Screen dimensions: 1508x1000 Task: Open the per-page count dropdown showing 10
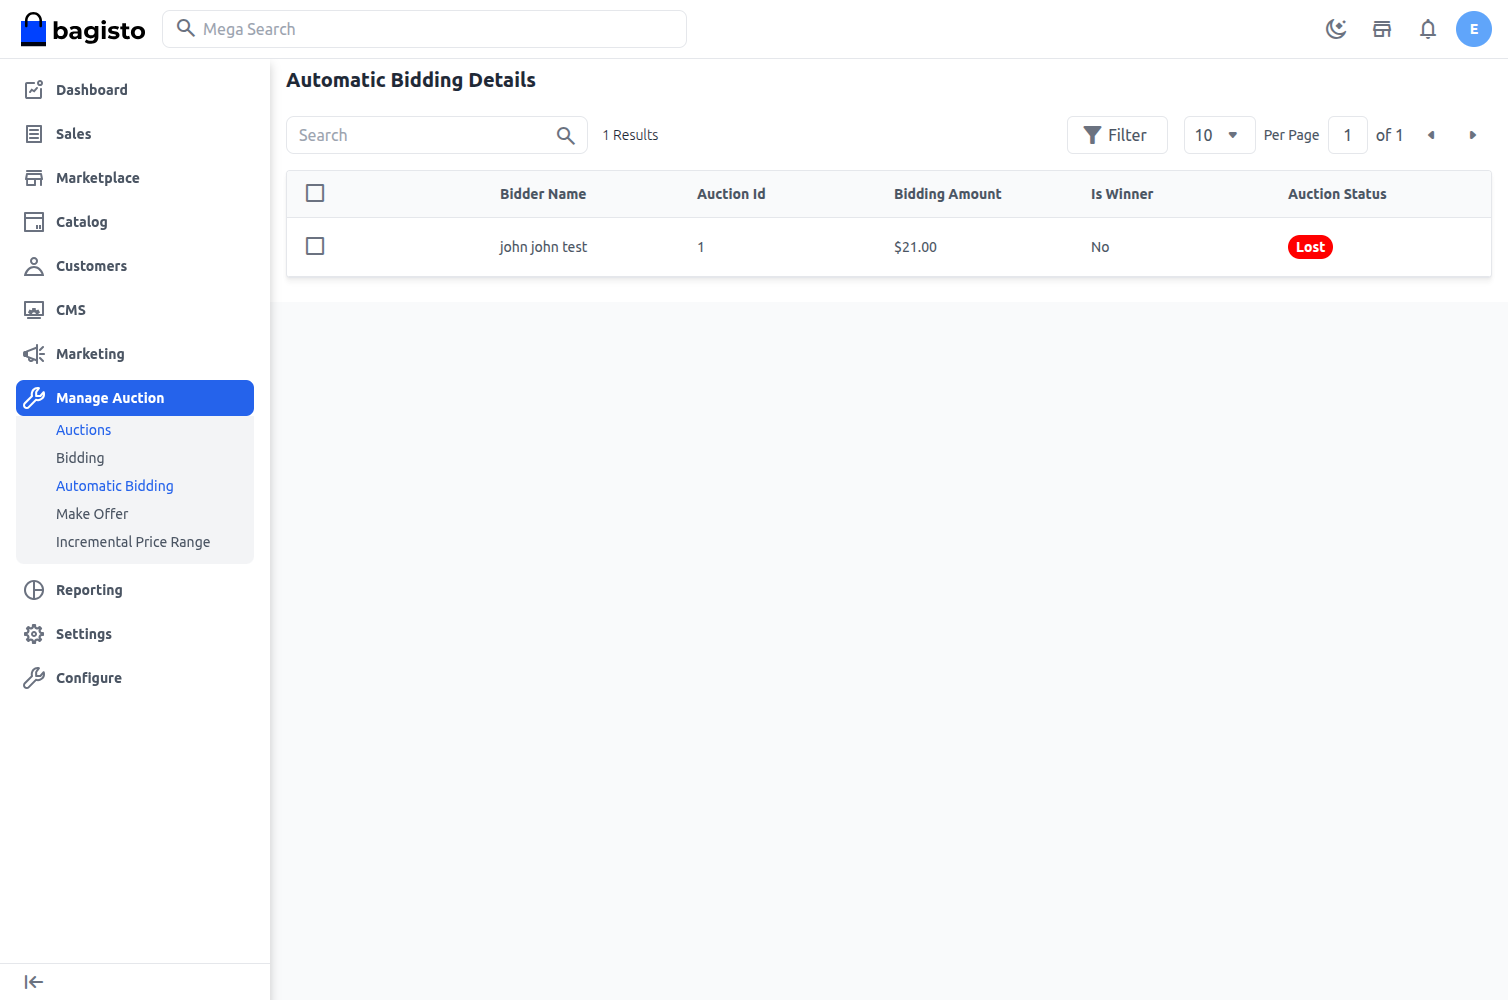point(1219,134)
